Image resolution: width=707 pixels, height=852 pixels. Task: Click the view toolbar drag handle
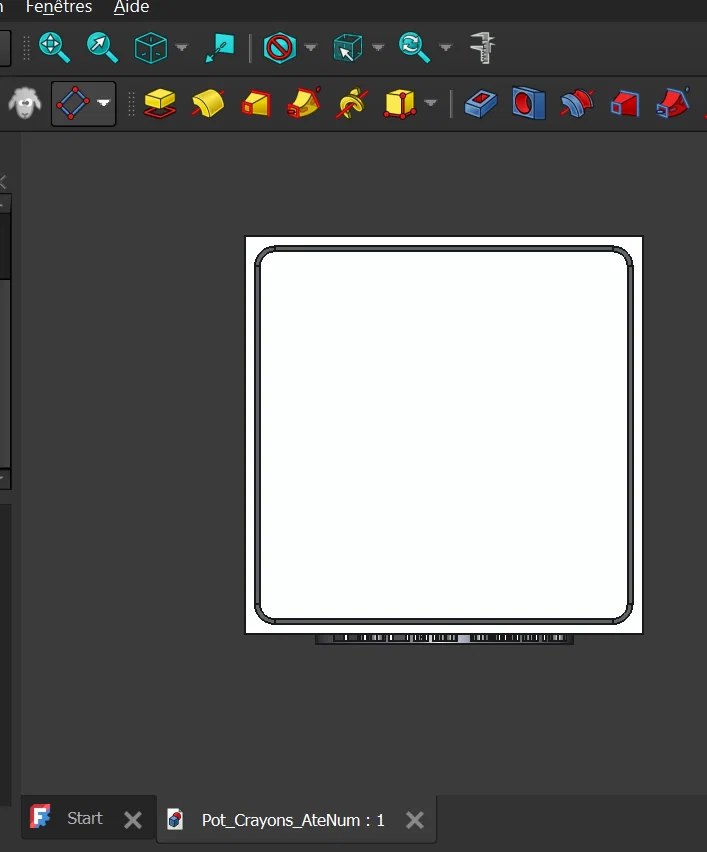pyautogui.click(x=26, y=48)
